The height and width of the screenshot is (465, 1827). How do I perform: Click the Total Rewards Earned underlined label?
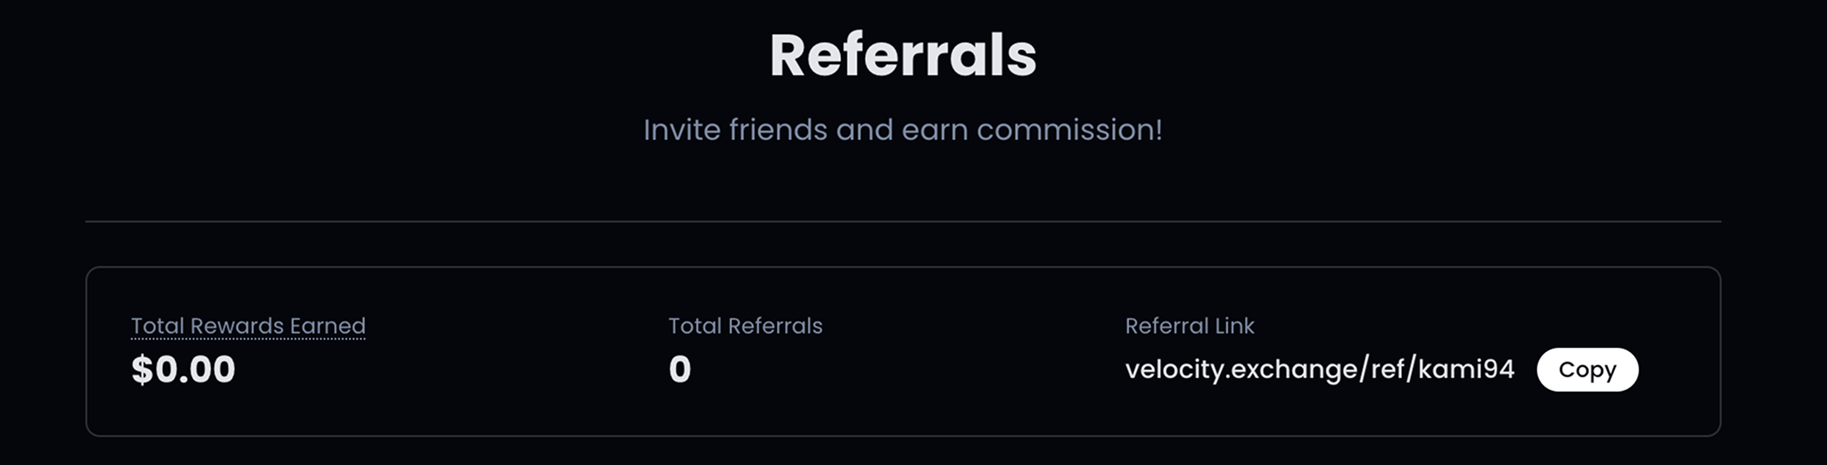(248, 326)
